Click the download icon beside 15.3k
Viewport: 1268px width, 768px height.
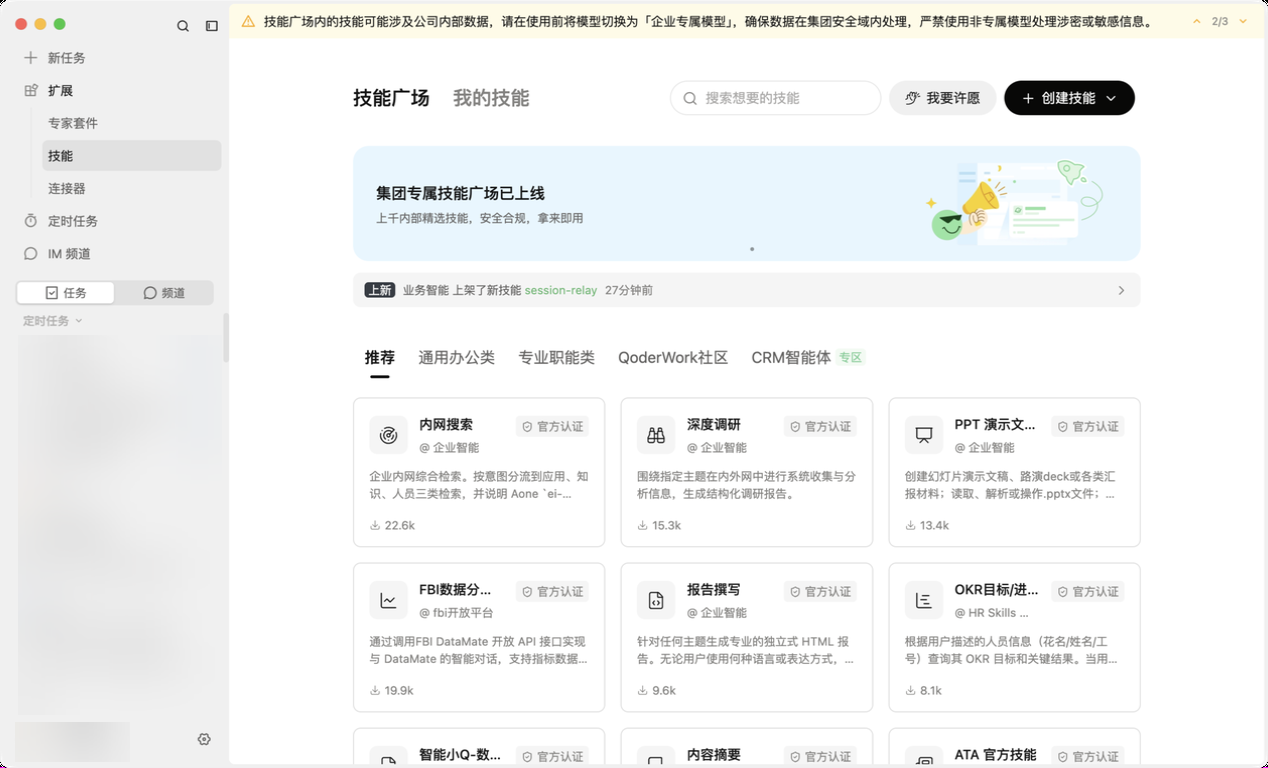click(x=643, y=525)
